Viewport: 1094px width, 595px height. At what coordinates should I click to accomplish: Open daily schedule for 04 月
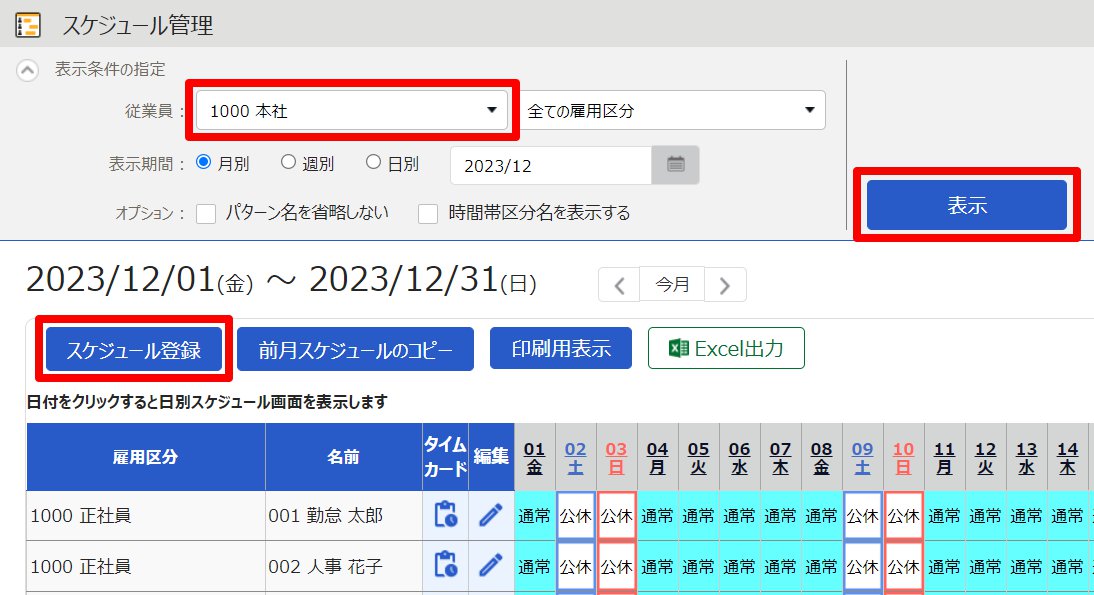[x=657, y=458]
